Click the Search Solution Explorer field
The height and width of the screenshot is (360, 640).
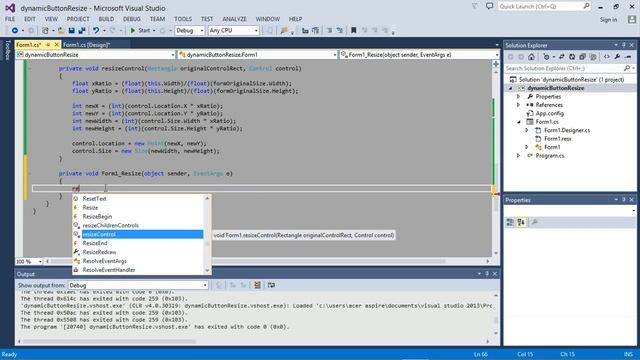tap(570, 68)
